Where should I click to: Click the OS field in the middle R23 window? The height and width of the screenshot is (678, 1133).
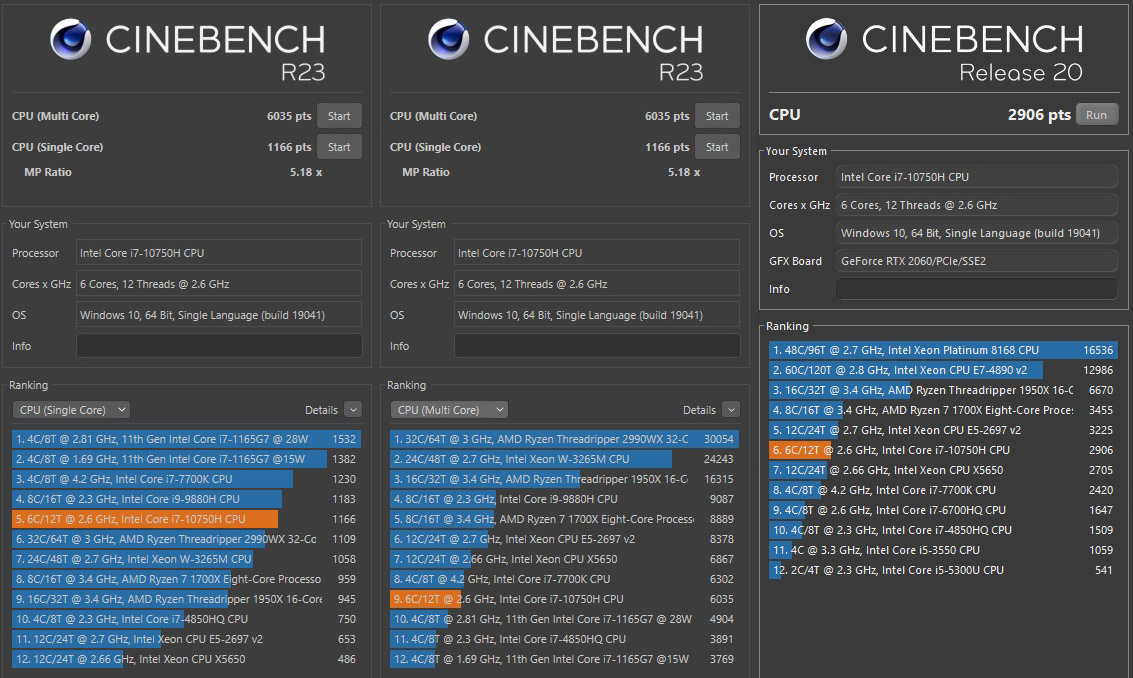pyautogui.click(x=597, y=315)
